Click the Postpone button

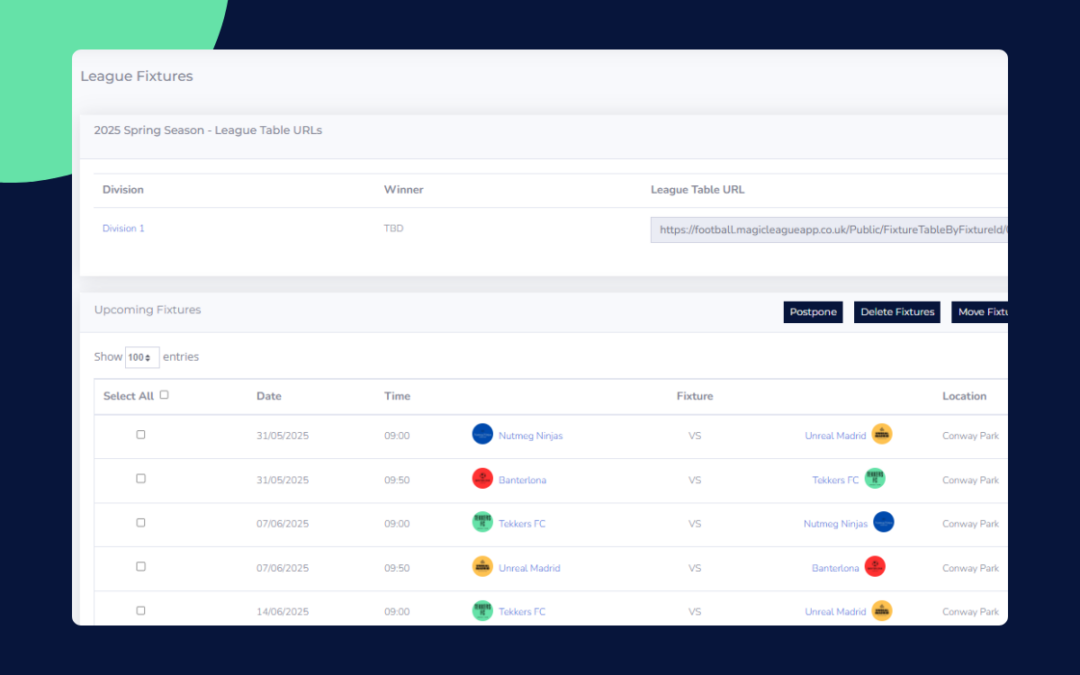click(813, 312)
